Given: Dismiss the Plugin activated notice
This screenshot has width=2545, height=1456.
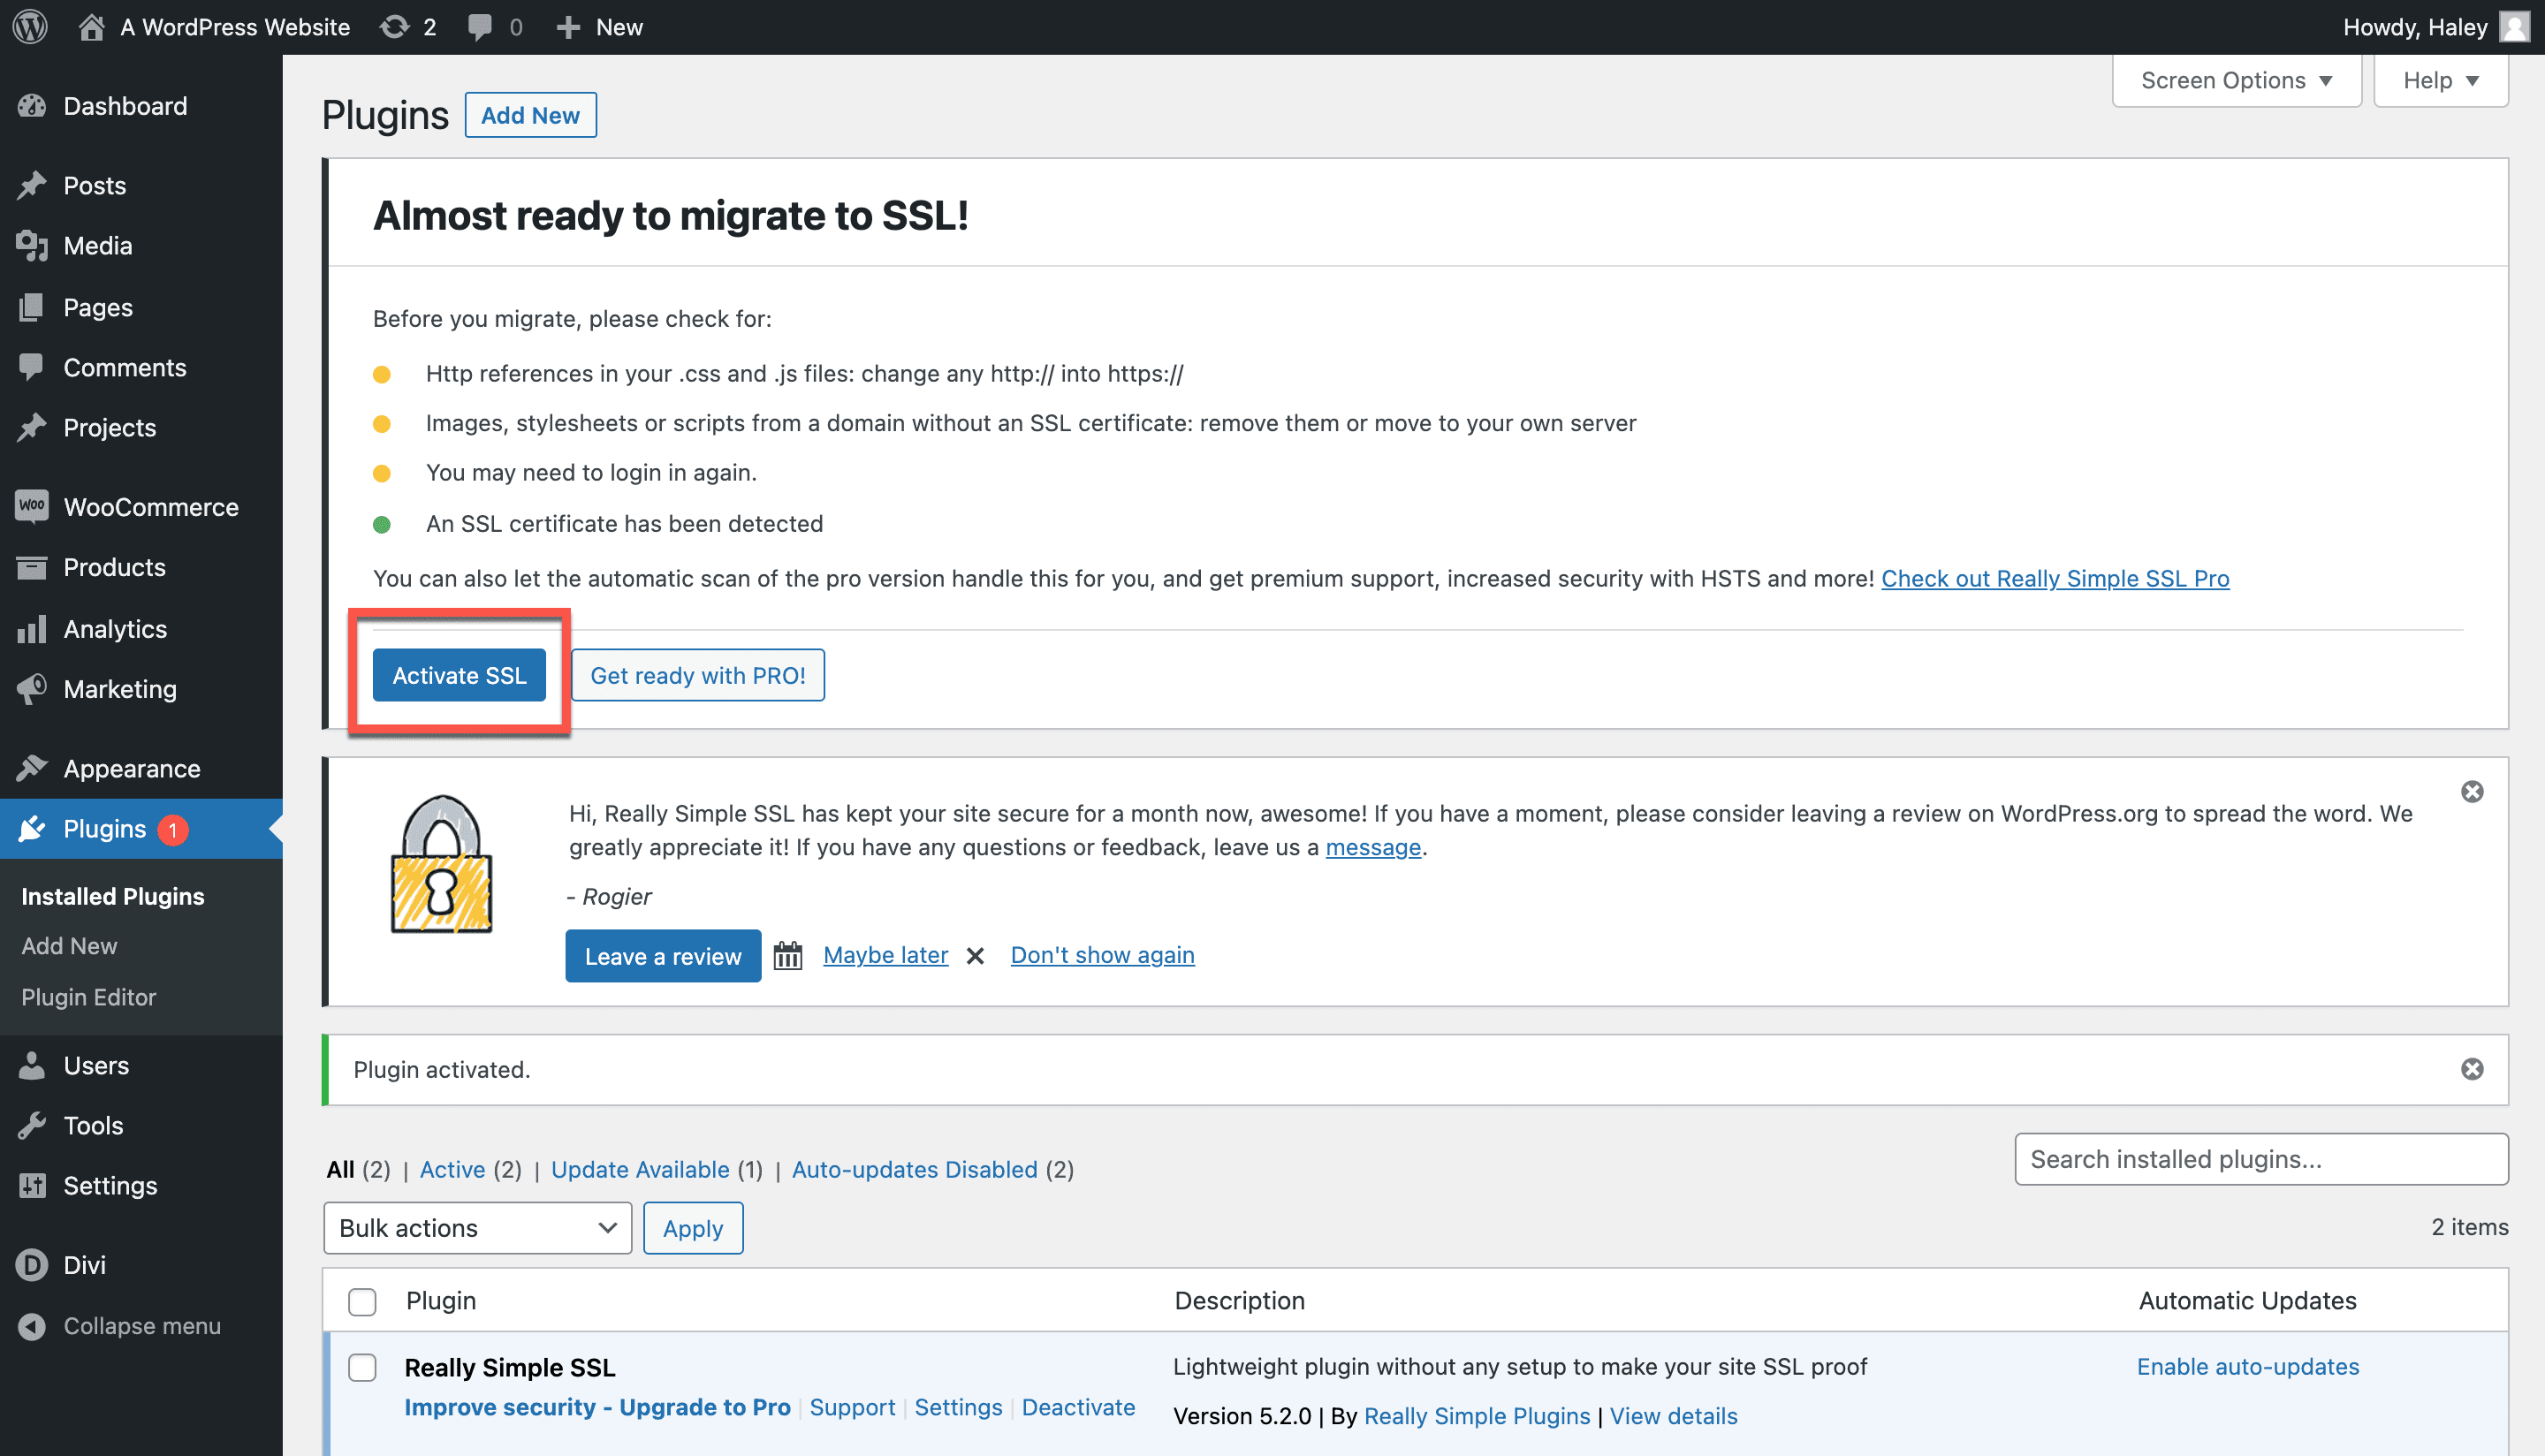Looking at the screenshot, I should coord(2472,1069).
